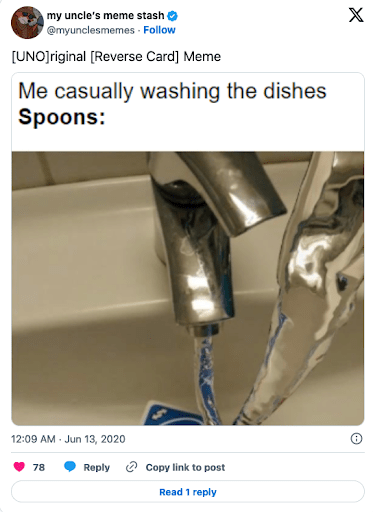
Task: Click the [UNO]riginal [Reverse Card] Meme text
Action: coord(116,56)
